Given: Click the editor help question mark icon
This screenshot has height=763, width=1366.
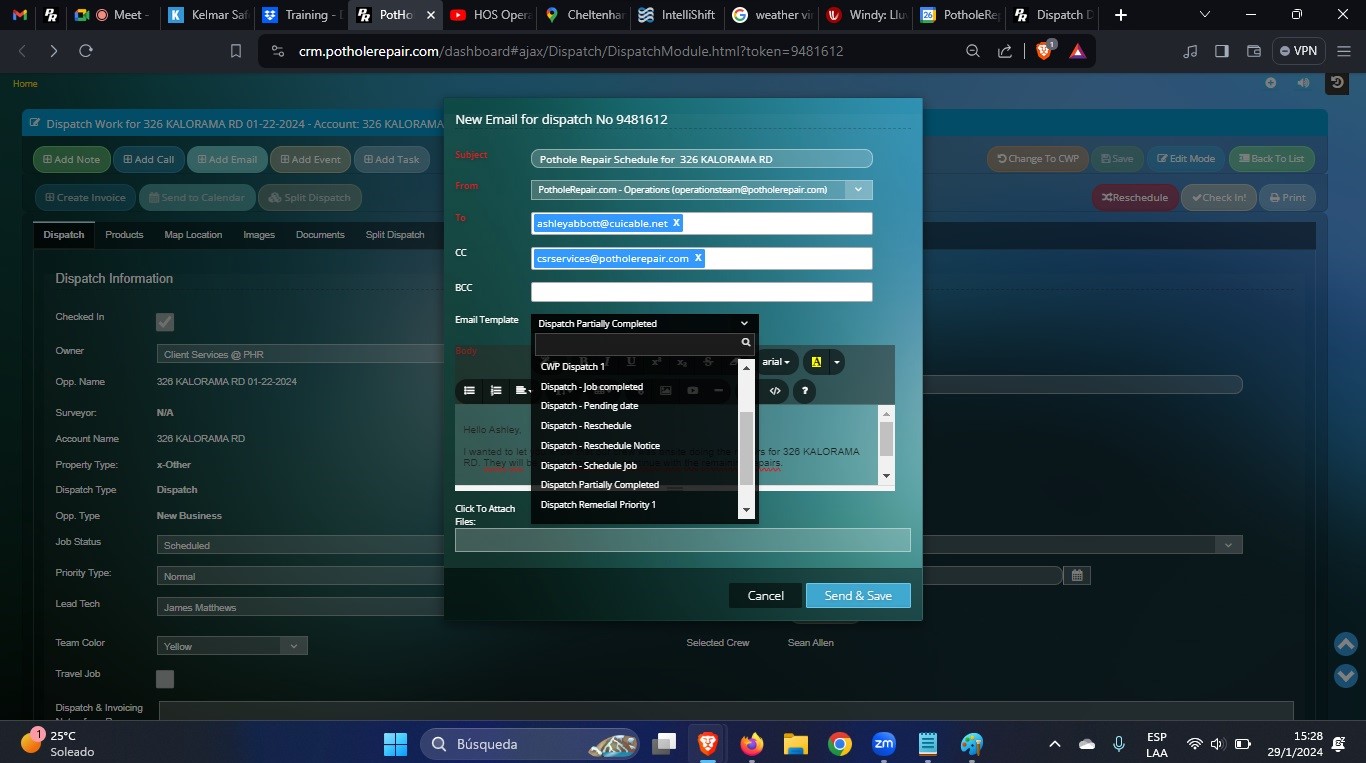Looking at the screenshot, I should [x=804, y=391].
